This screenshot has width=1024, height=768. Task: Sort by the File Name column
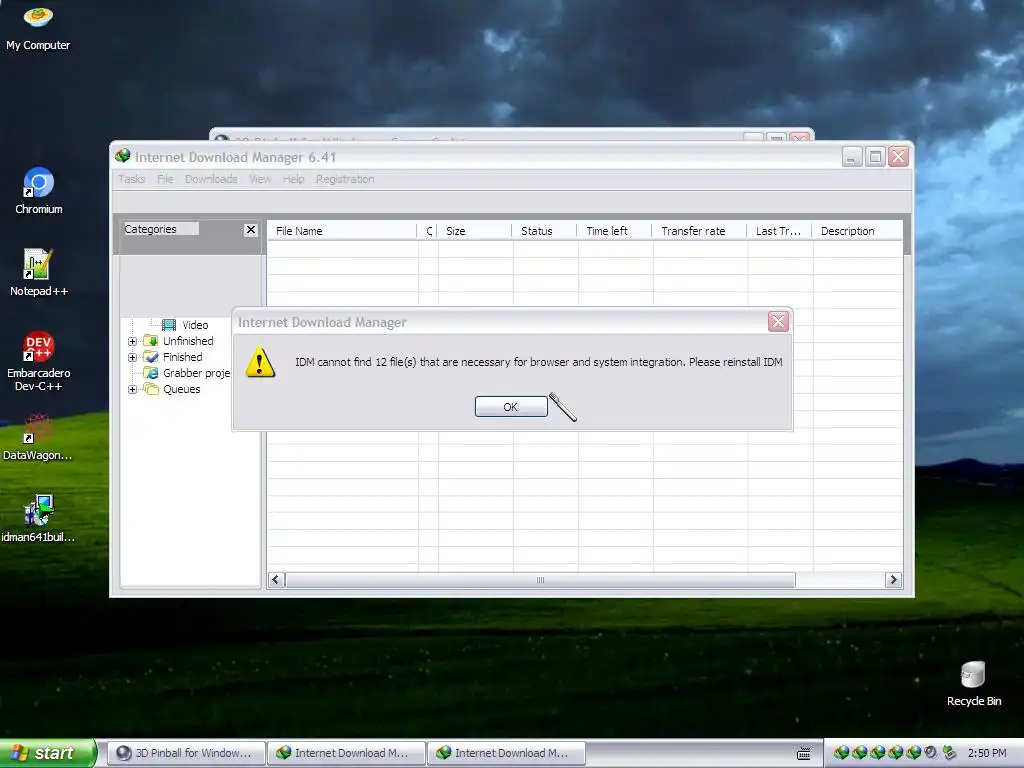tap(342, 231)
